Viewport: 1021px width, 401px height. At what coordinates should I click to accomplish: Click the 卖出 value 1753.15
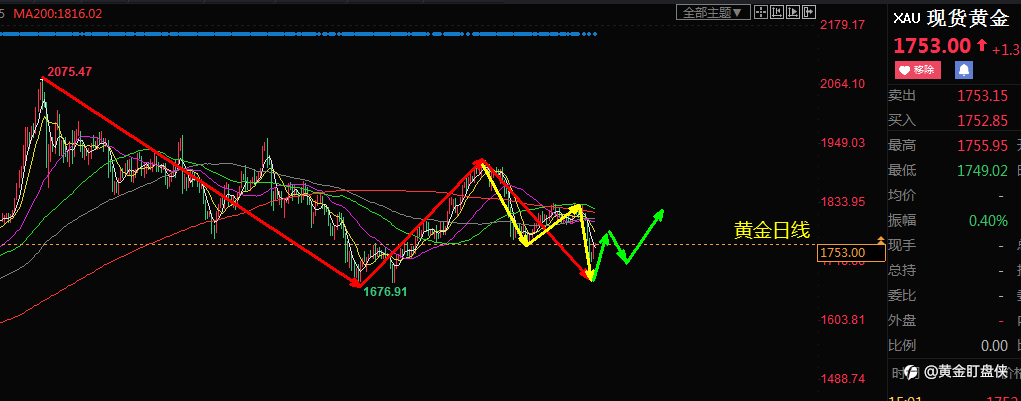tap(983, 96)
